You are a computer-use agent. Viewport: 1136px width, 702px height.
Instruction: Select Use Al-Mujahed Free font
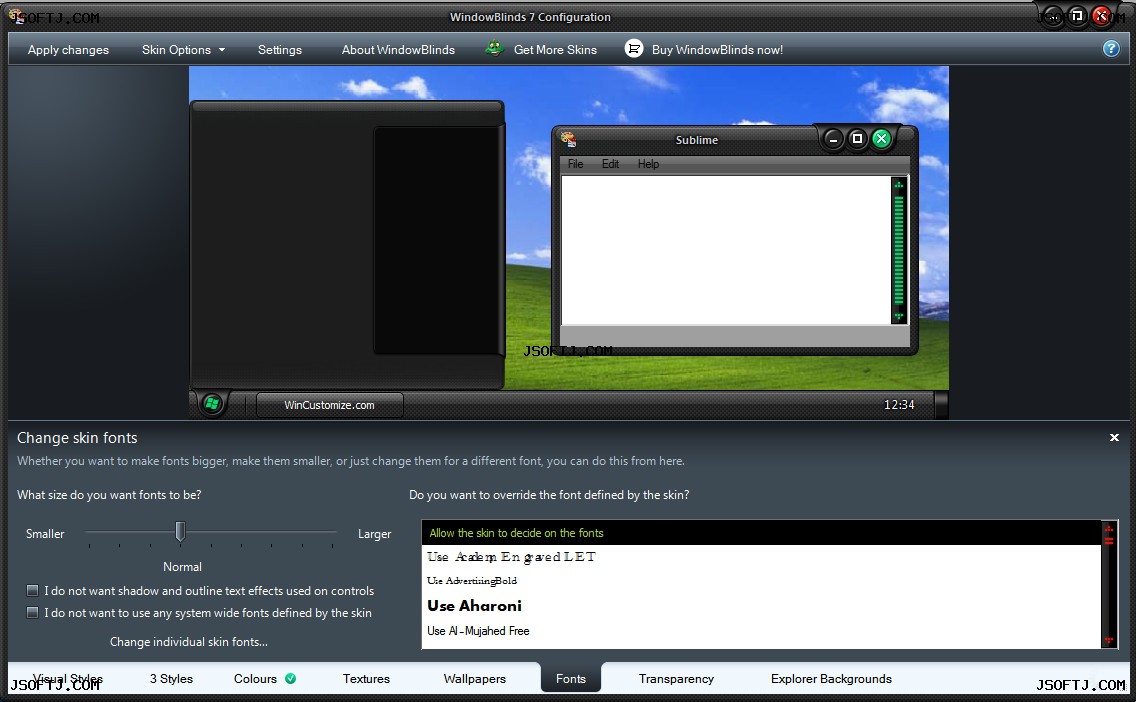click(761, 631)
